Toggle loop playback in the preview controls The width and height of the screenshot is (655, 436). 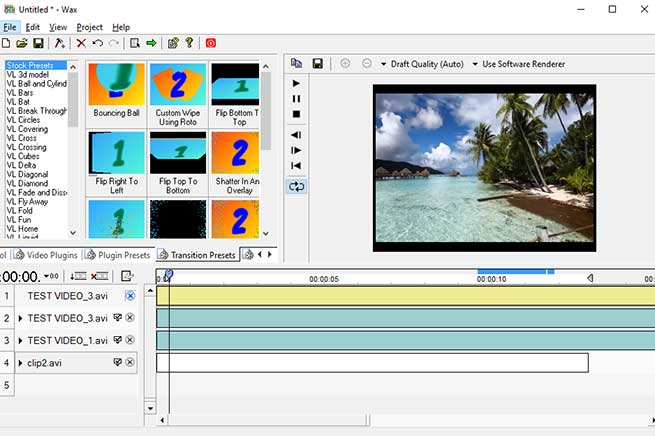296,186
